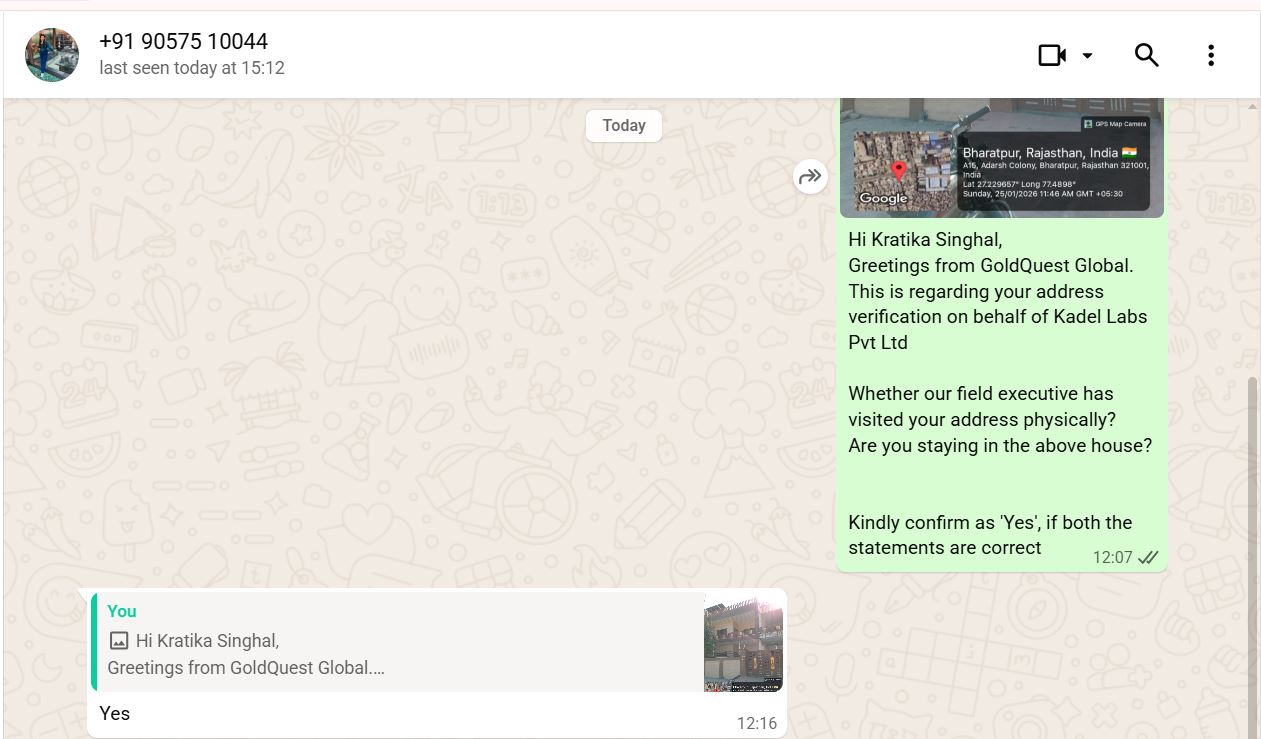Viewport: 1261px width, 739px height.
Task: Click the GPS Map Camera label on photo
Action: tap(1116, 124)
